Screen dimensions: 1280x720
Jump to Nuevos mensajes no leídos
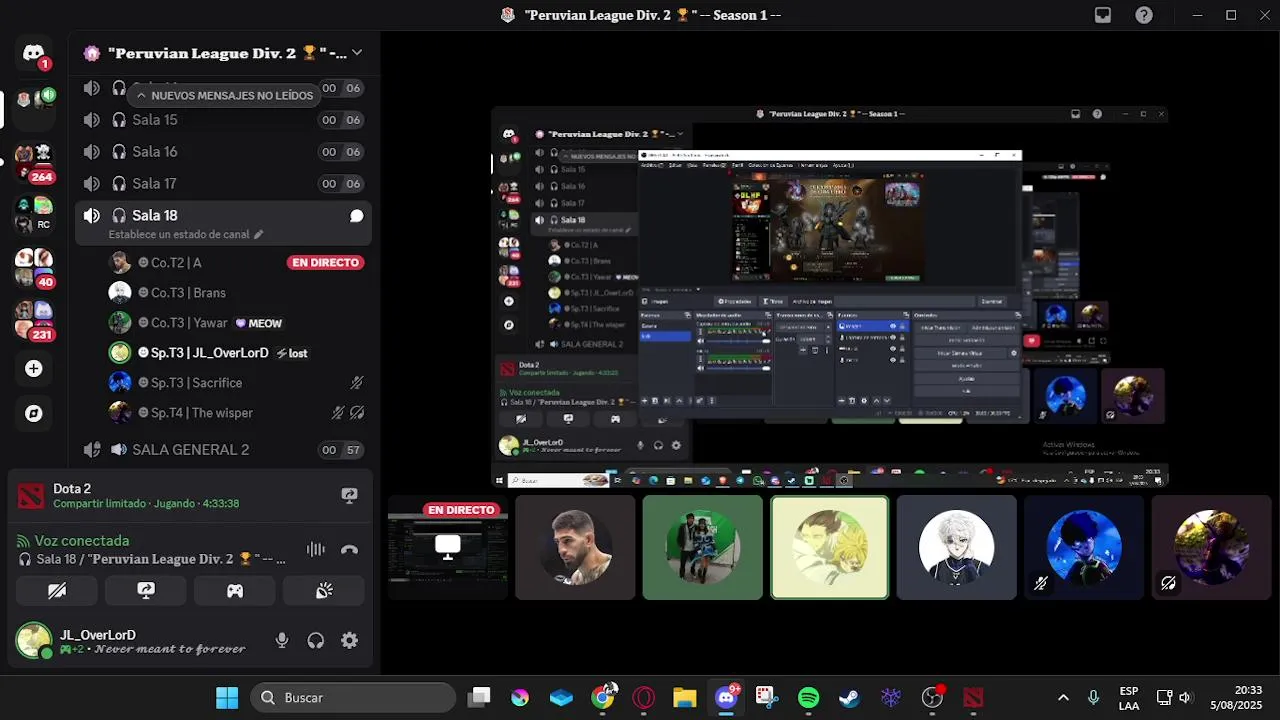pos(224,95)
